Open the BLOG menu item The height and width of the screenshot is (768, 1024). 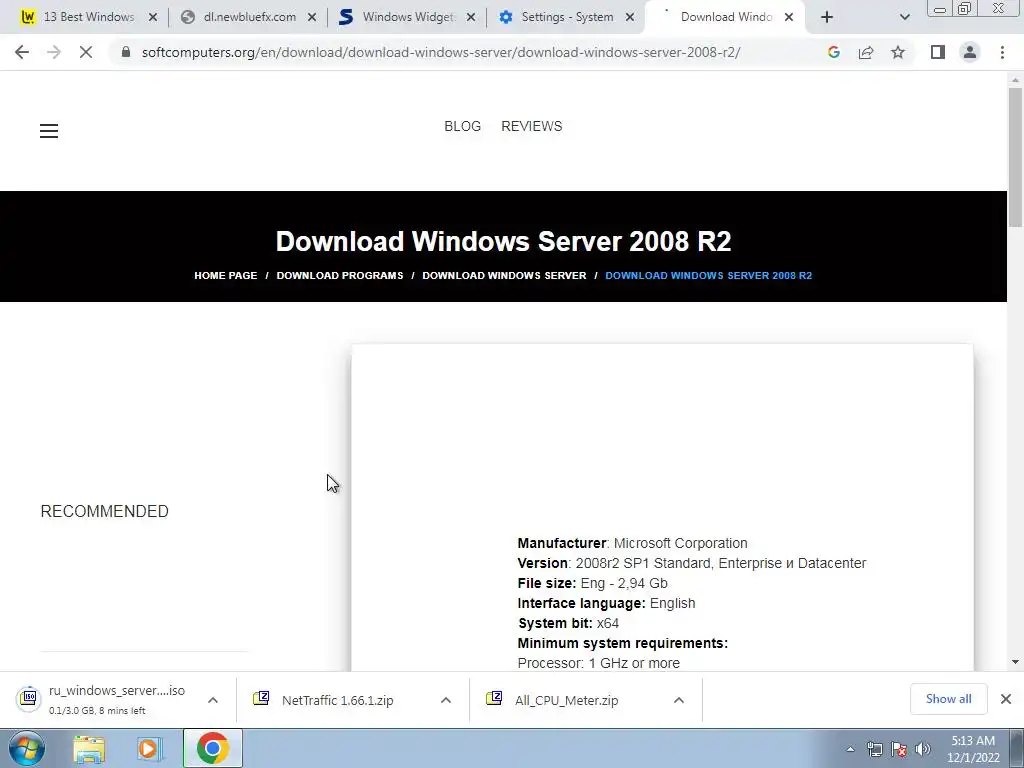coord(462,126)
